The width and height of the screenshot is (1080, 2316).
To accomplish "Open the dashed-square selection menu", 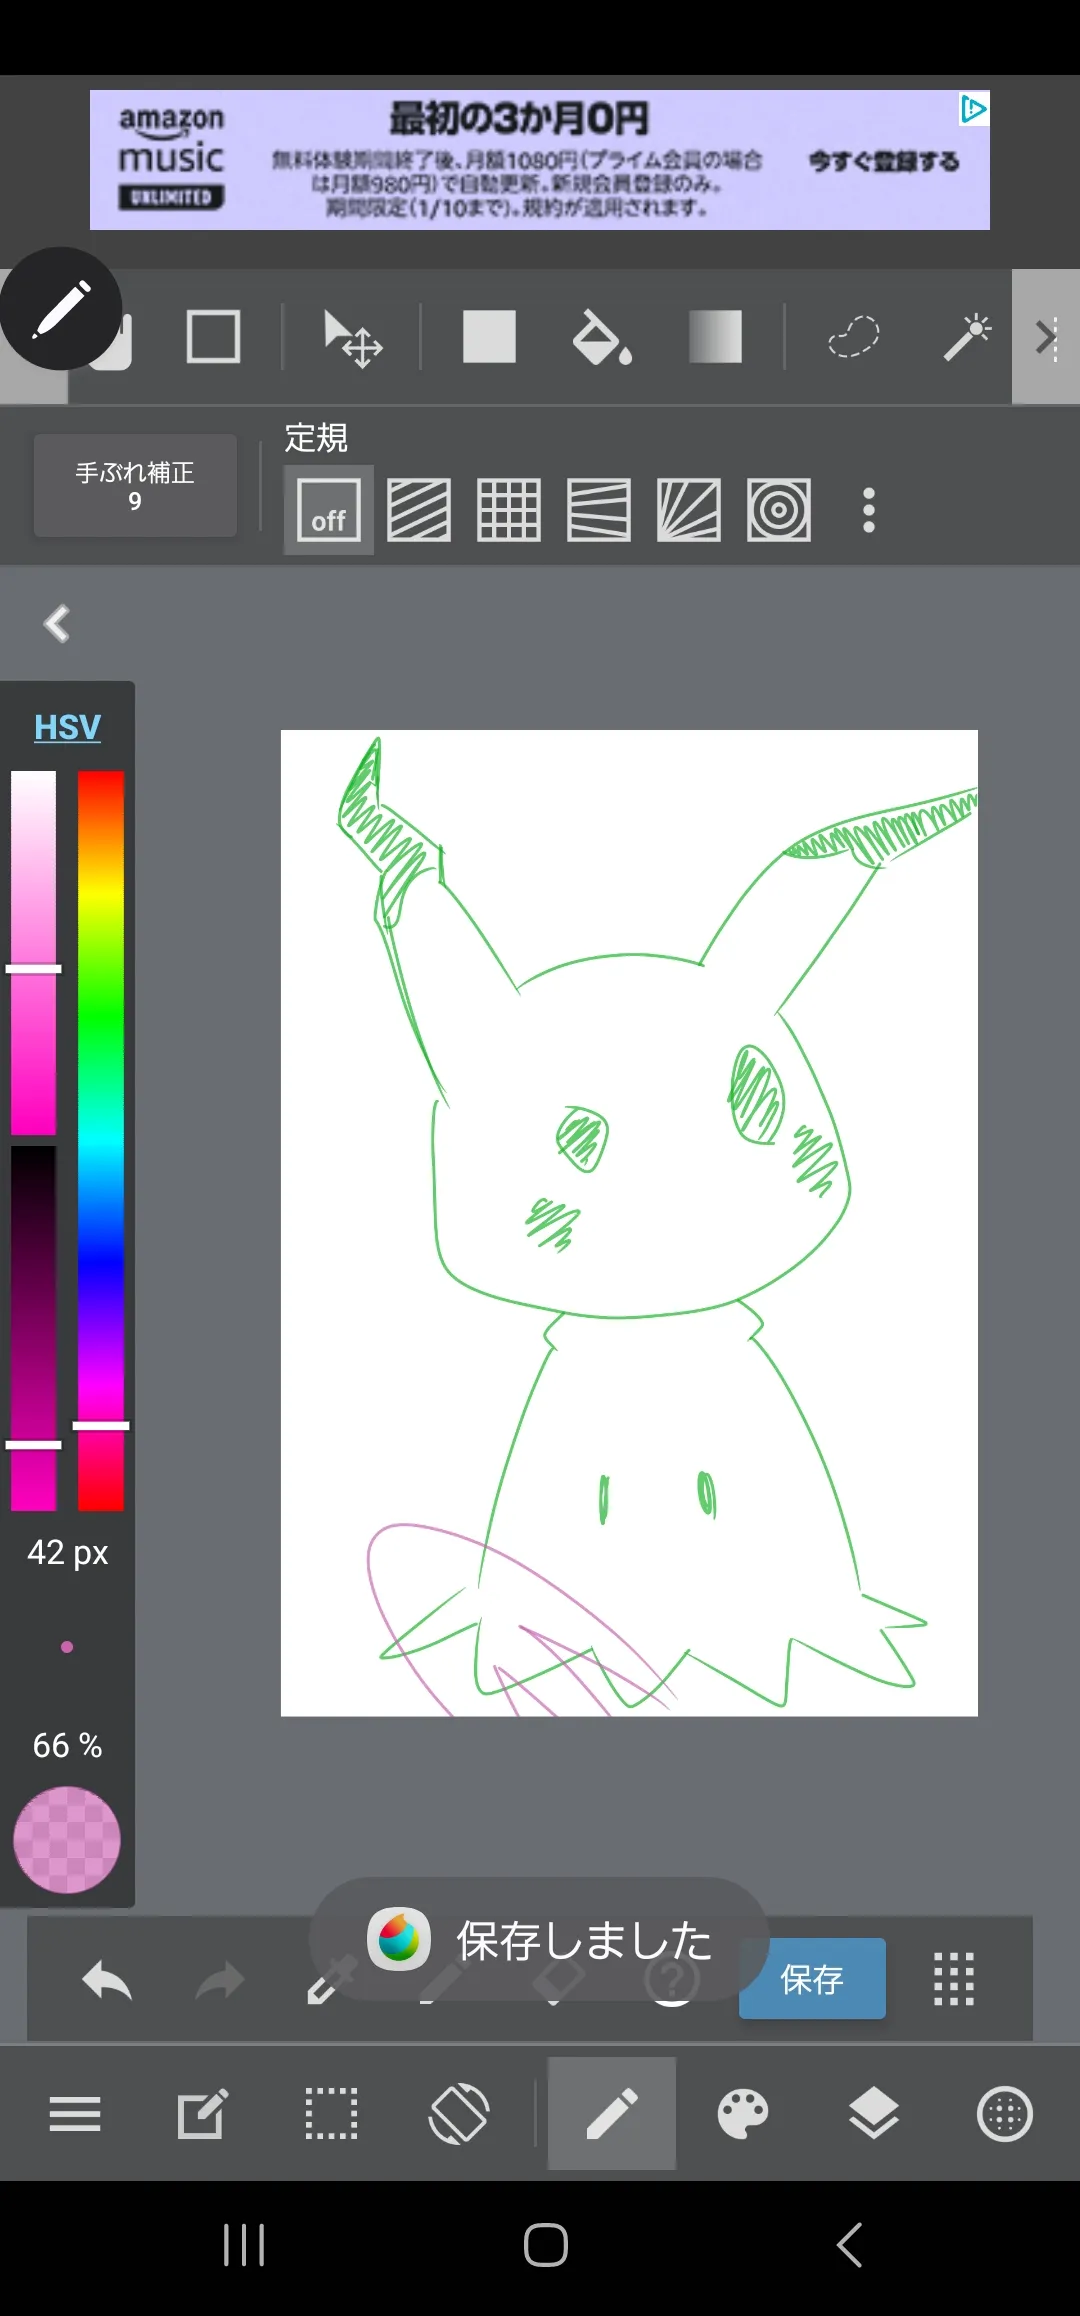I will coord(331,2114).
